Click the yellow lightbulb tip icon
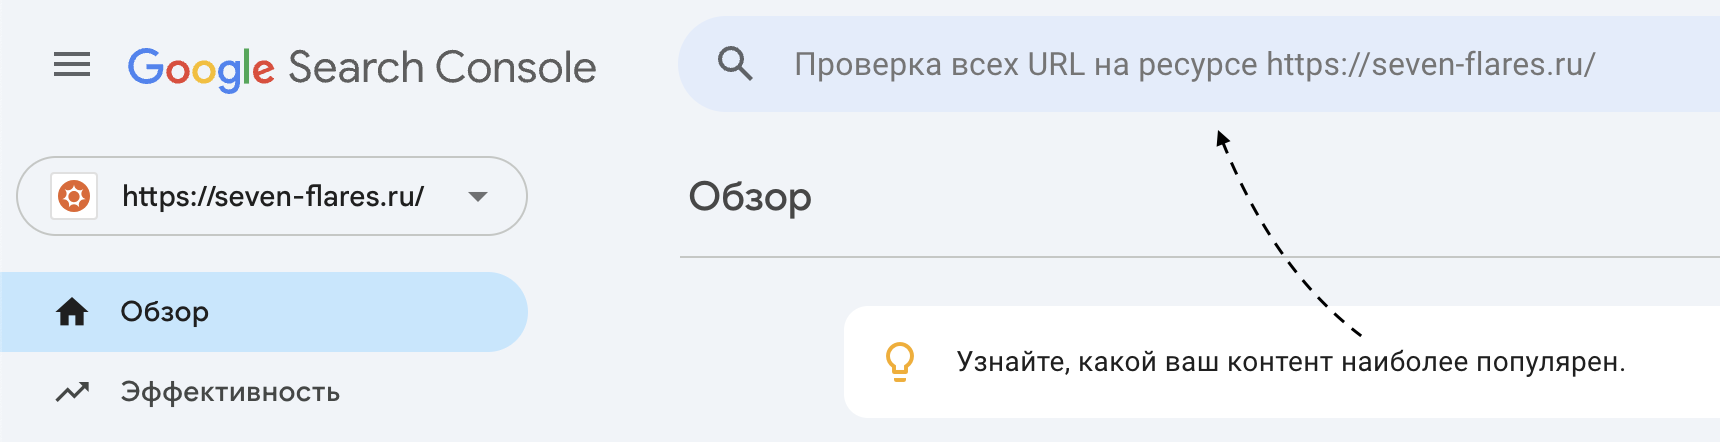Viewport: 1720px width, 442px height. (900, 361)
